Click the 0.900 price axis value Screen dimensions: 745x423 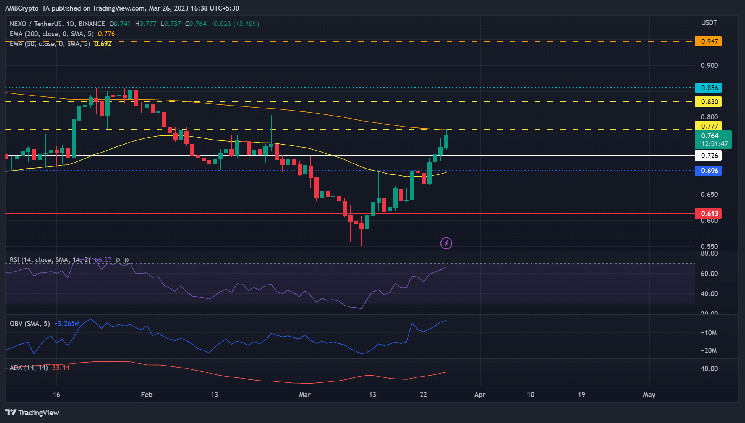pyautogui.click(x=709, y=66)
